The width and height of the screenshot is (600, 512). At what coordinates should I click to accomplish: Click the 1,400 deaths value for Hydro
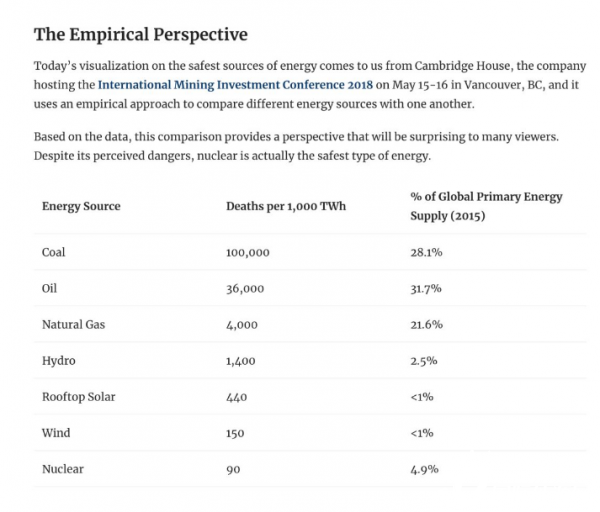[x=242, y=361]
